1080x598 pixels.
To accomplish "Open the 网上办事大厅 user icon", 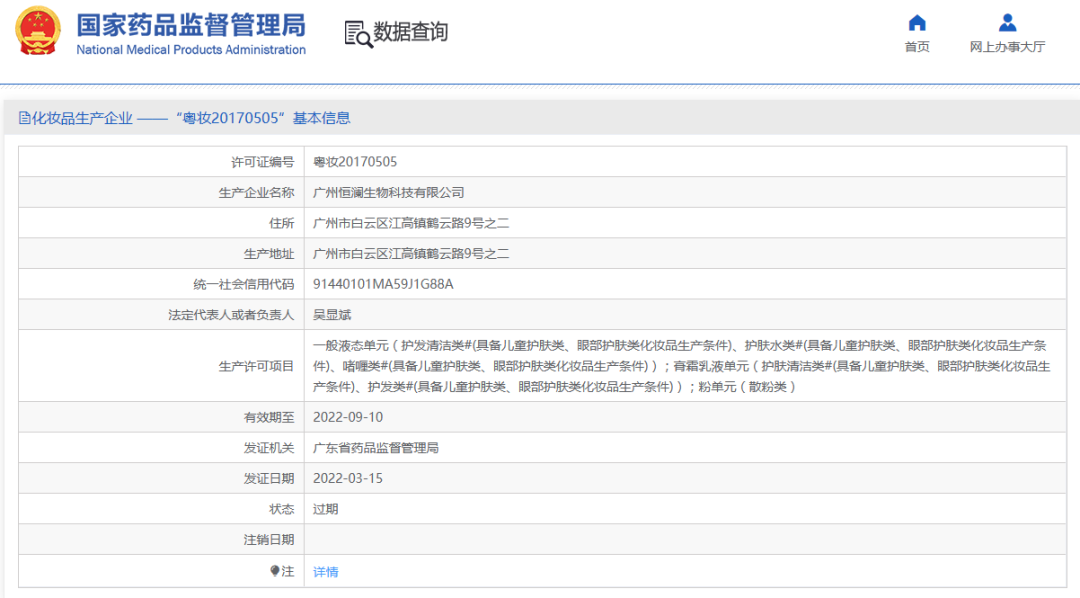I will [1007, 23].
